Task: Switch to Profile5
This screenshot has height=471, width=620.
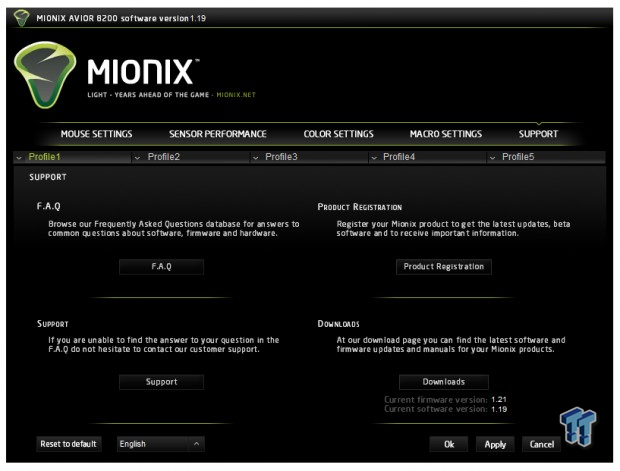Action: 518,157
